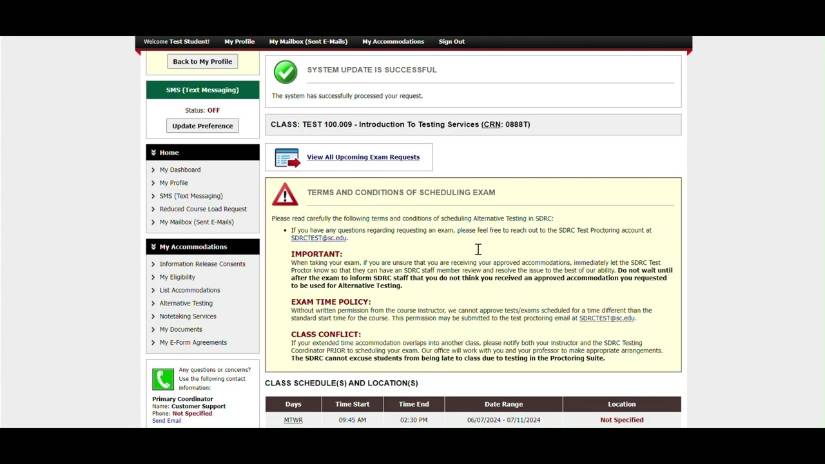
Task: Click the Days column header
Action: pos(293,405)
